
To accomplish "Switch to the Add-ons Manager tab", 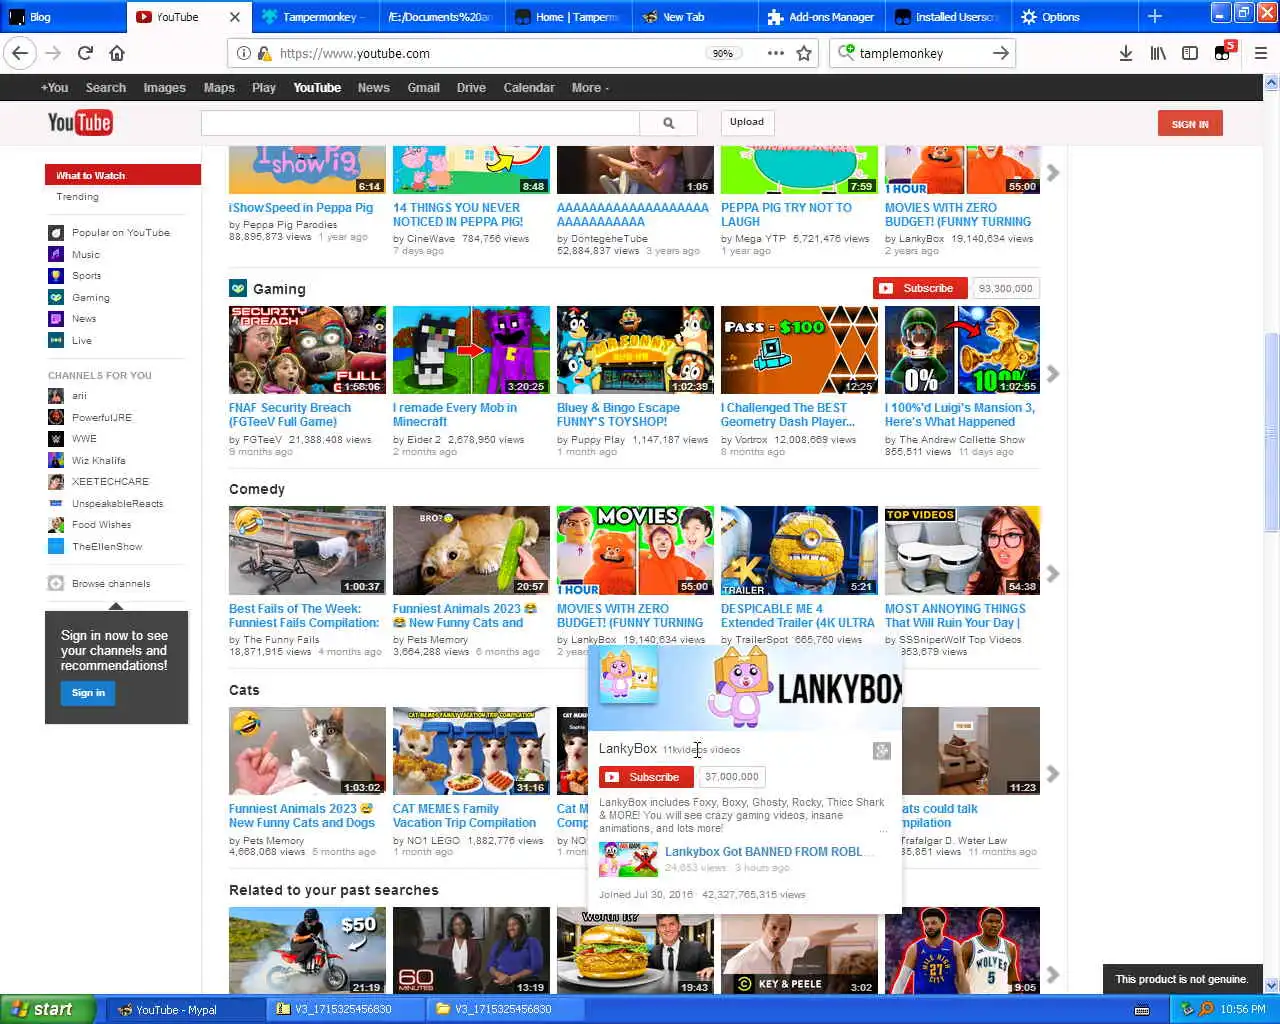I will pos(821,17).
